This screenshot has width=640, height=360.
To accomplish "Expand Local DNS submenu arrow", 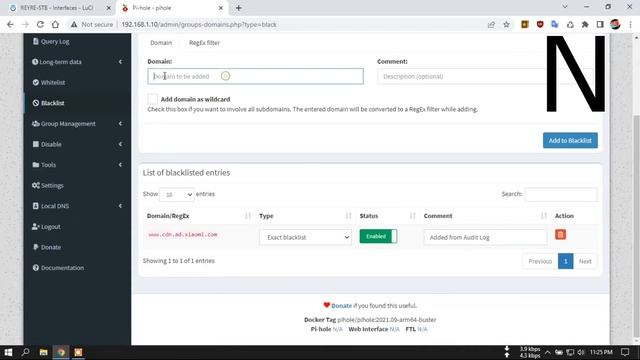I will tap(120, 206).
